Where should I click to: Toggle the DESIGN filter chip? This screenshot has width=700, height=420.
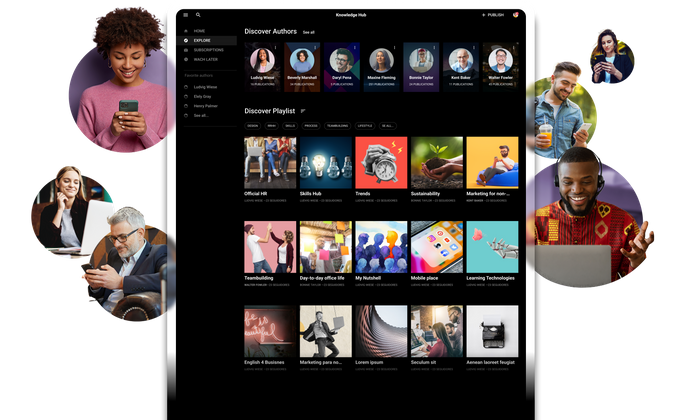pyautogui.click(x=252, y=126)
